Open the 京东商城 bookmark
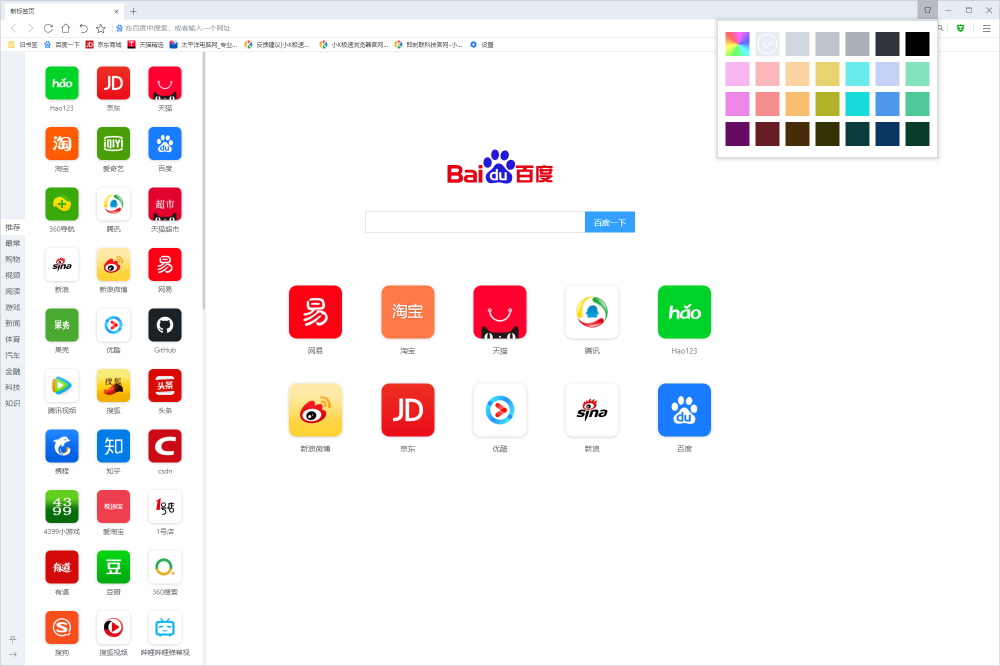Viewport: 1000px width, 666px height. click(x=103, y=45)
